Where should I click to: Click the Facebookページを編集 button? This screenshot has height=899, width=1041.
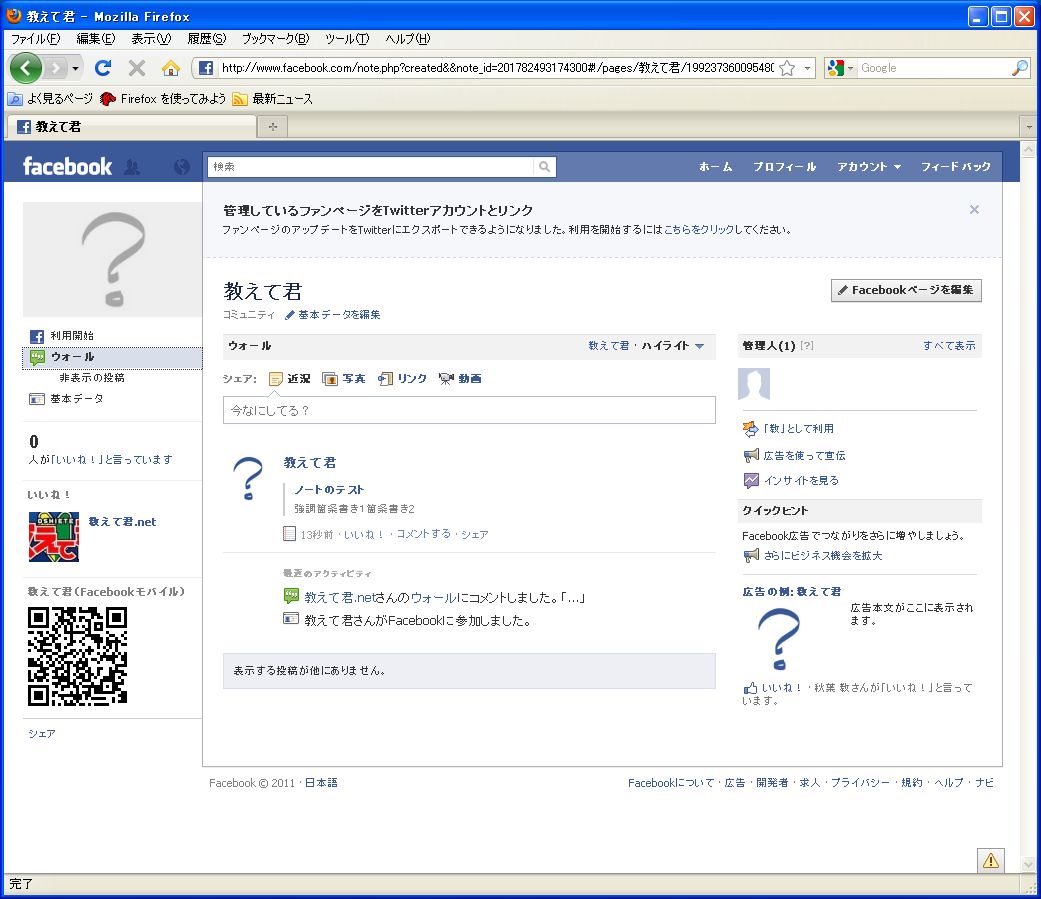(906, 290)
